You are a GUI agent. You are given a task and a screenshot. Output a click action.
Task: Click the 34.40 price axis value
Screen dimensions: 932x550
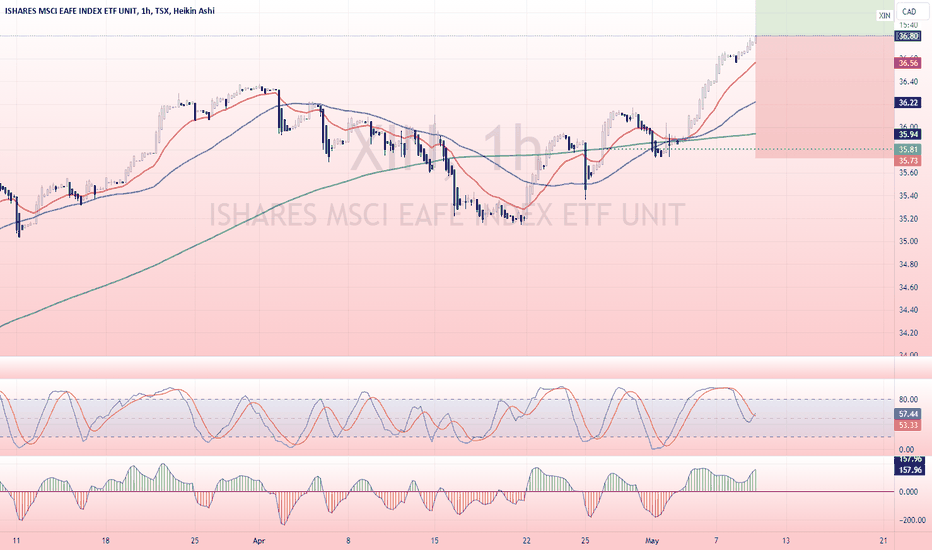tap(908, 310)
